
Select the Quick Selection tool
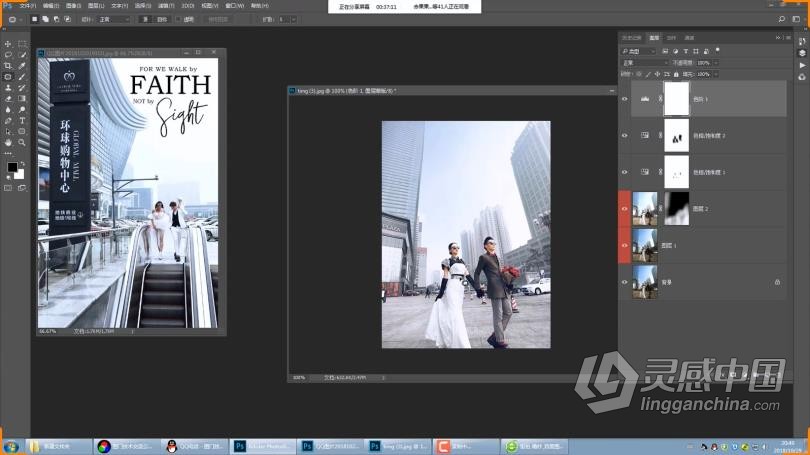(22, 55)
